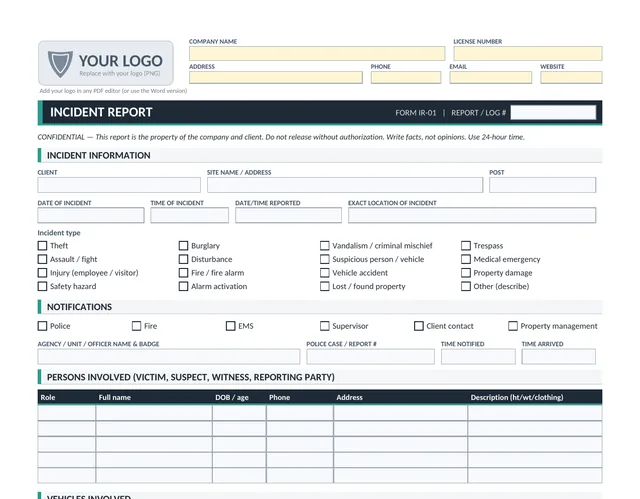Check the Theft checkbox
This screenshot has width=640, height=499.
(42, 246)
